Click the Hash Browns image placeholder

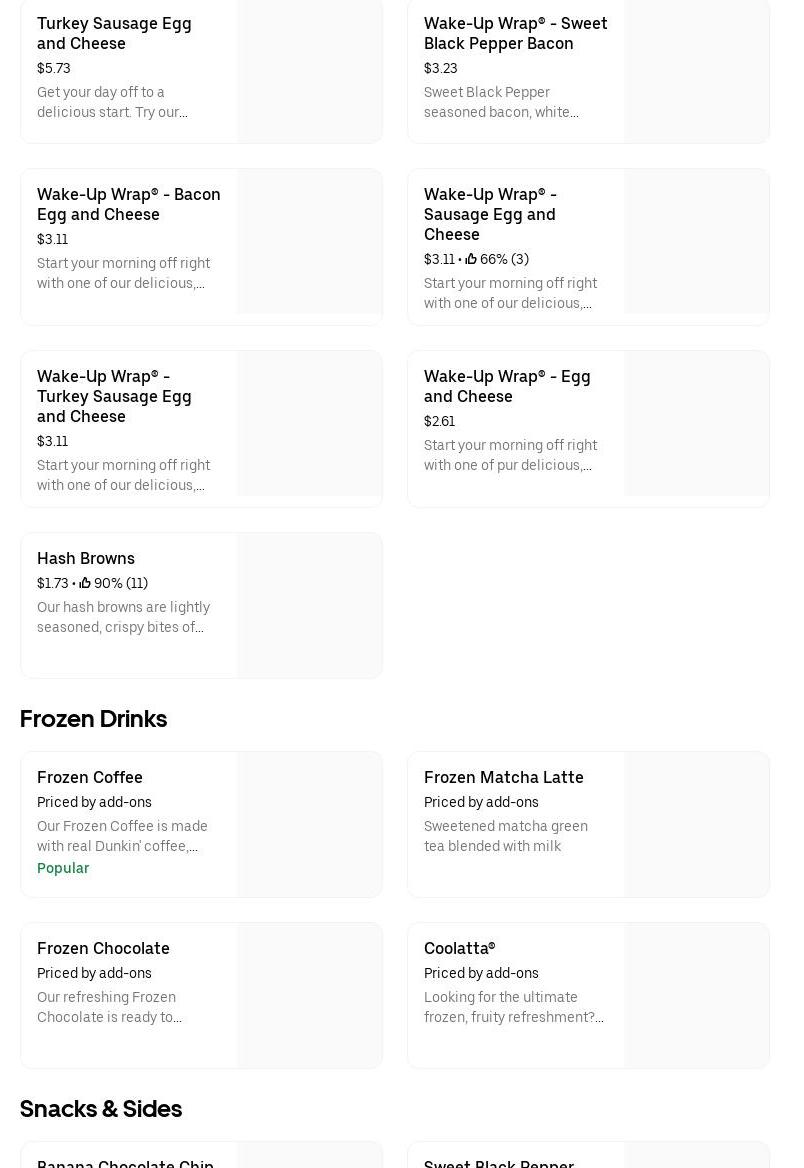tap(309, 605)
